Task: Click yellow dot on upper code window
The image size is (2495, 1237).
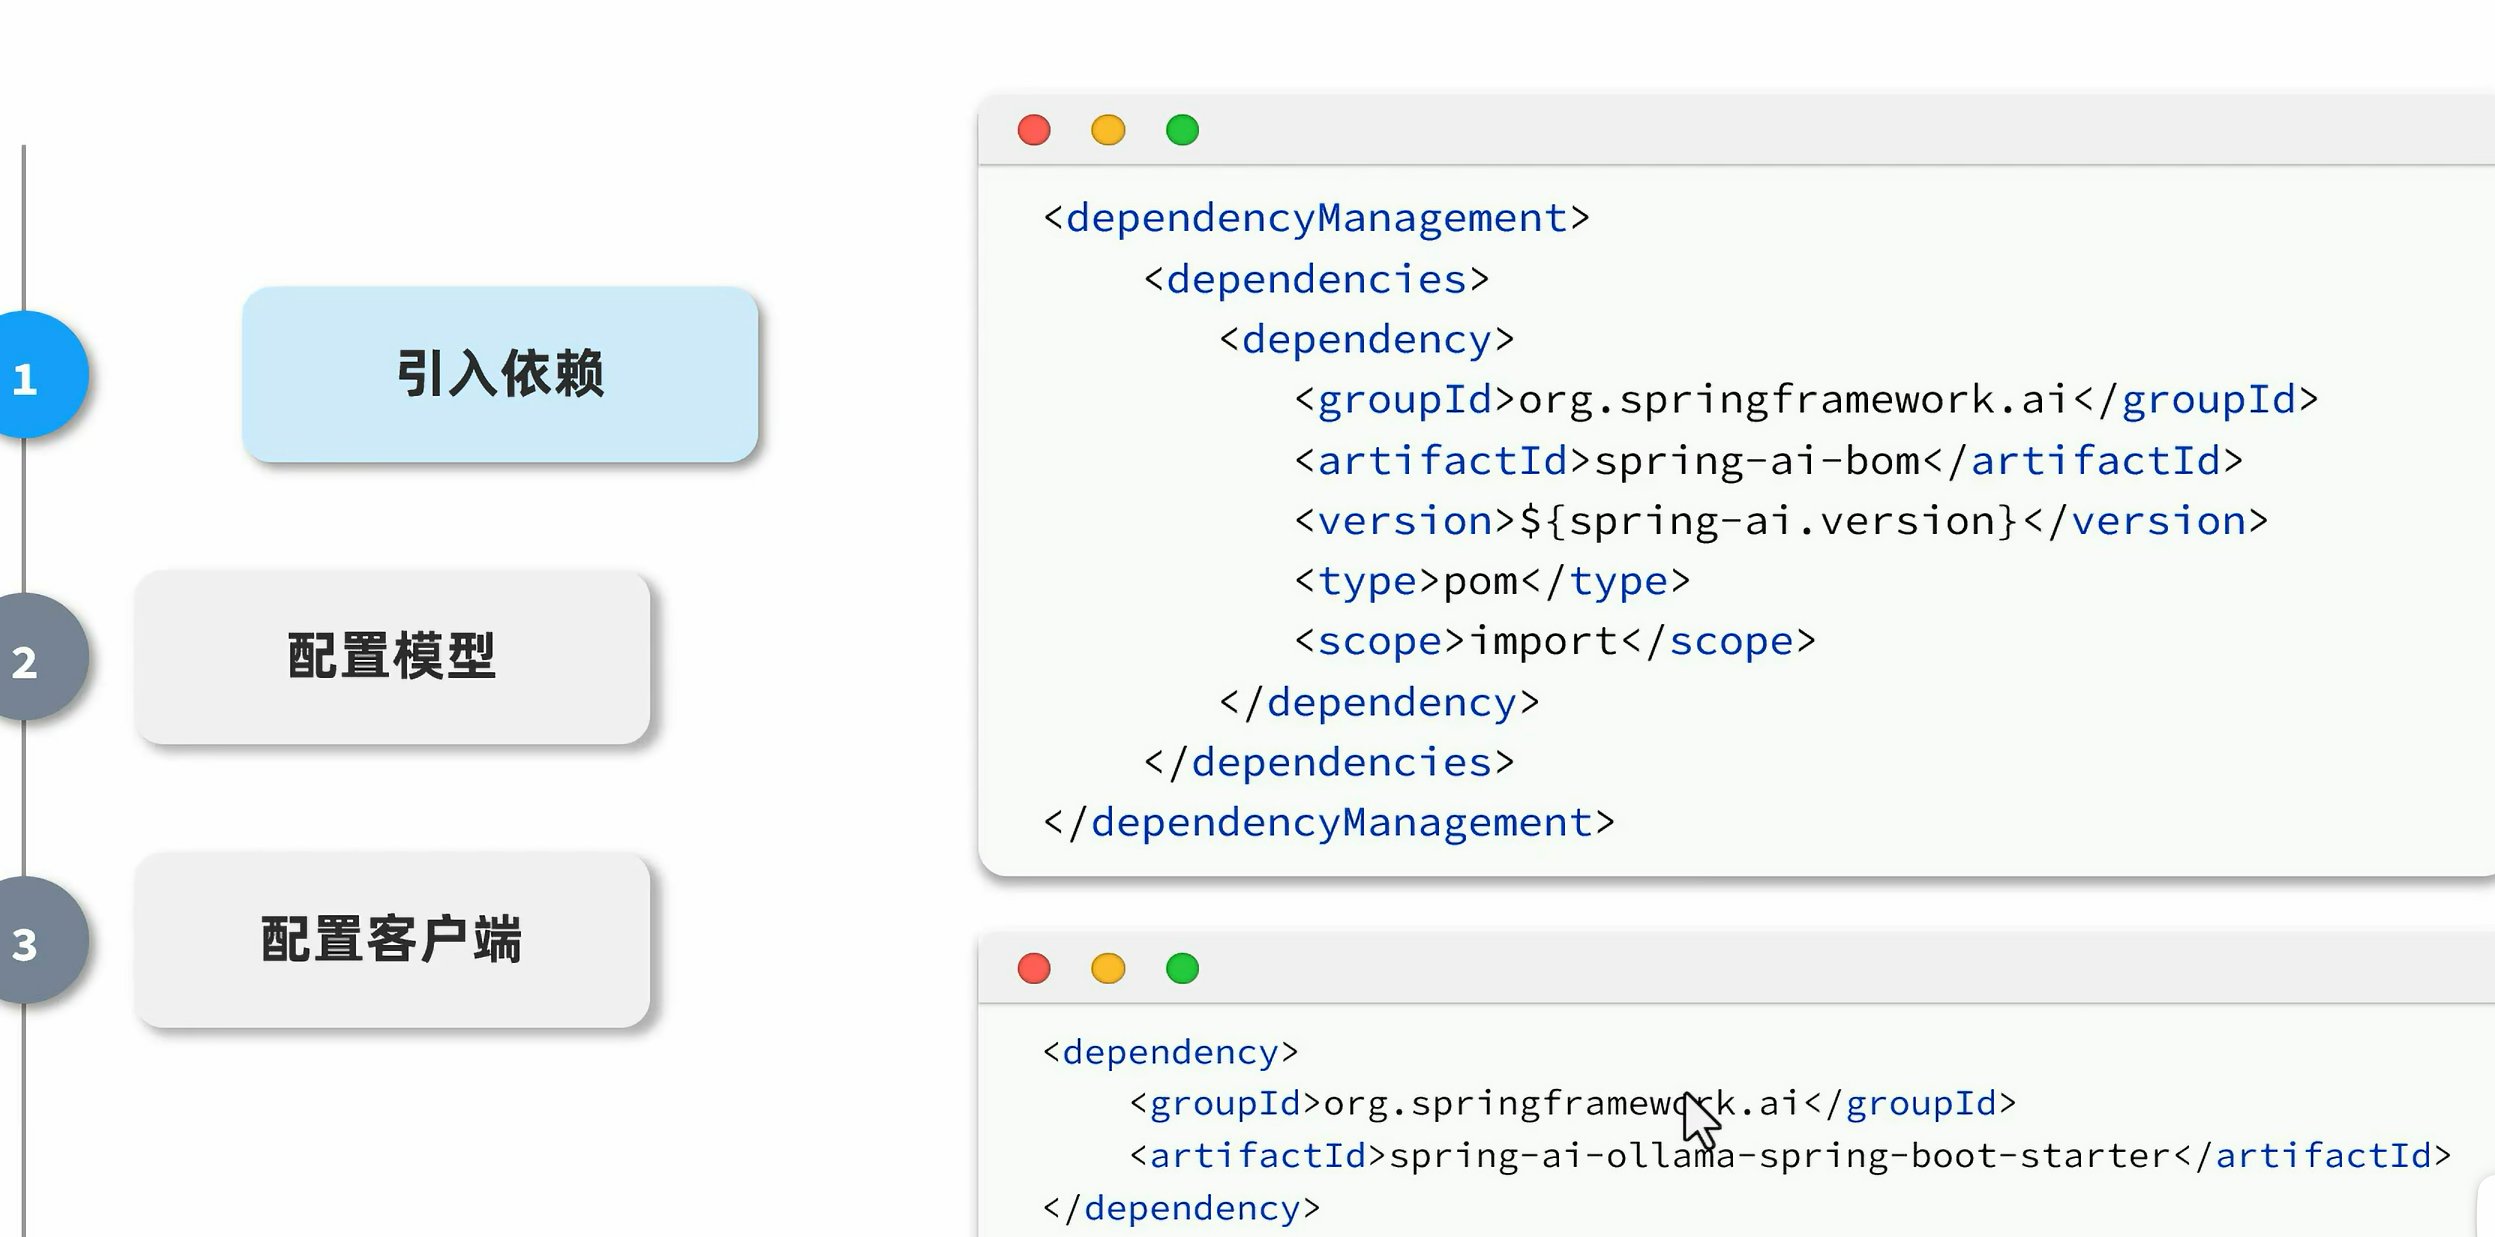Action: [1108, 130]
